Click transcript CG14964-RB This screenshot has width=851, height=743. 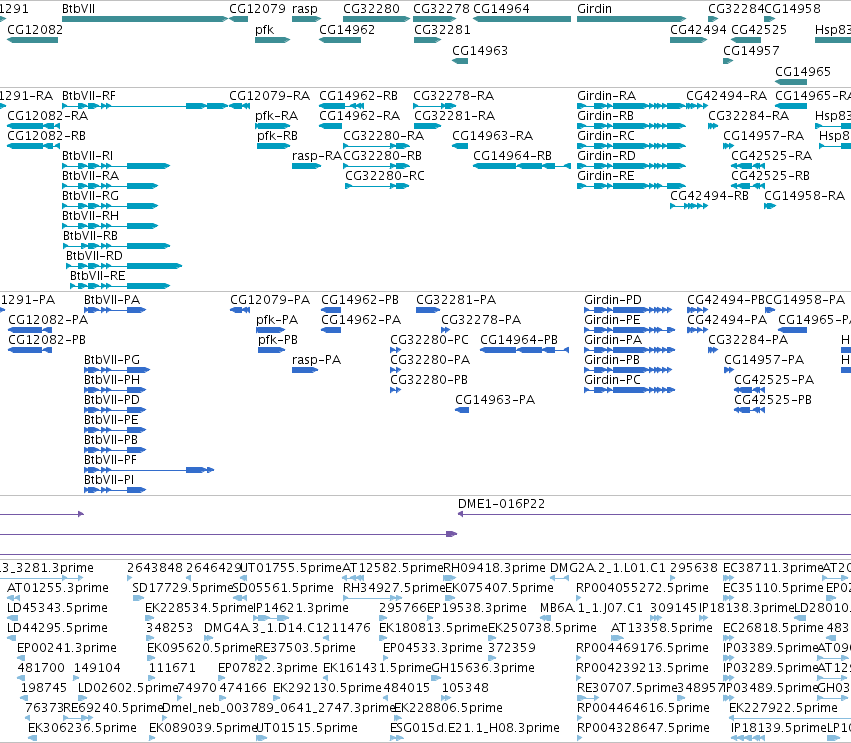click(512, 156)
